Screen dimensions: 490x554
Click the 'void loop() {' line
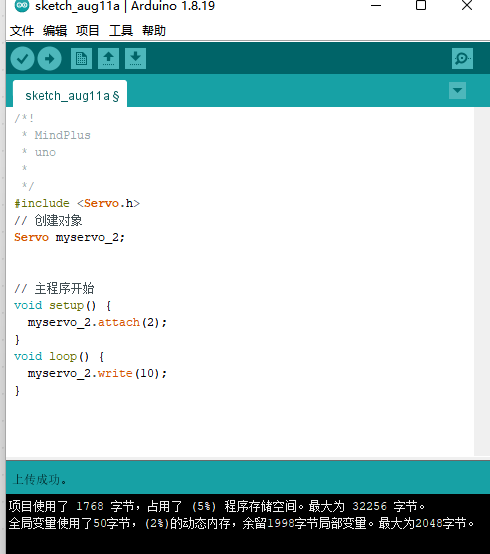tap(59, 356)
